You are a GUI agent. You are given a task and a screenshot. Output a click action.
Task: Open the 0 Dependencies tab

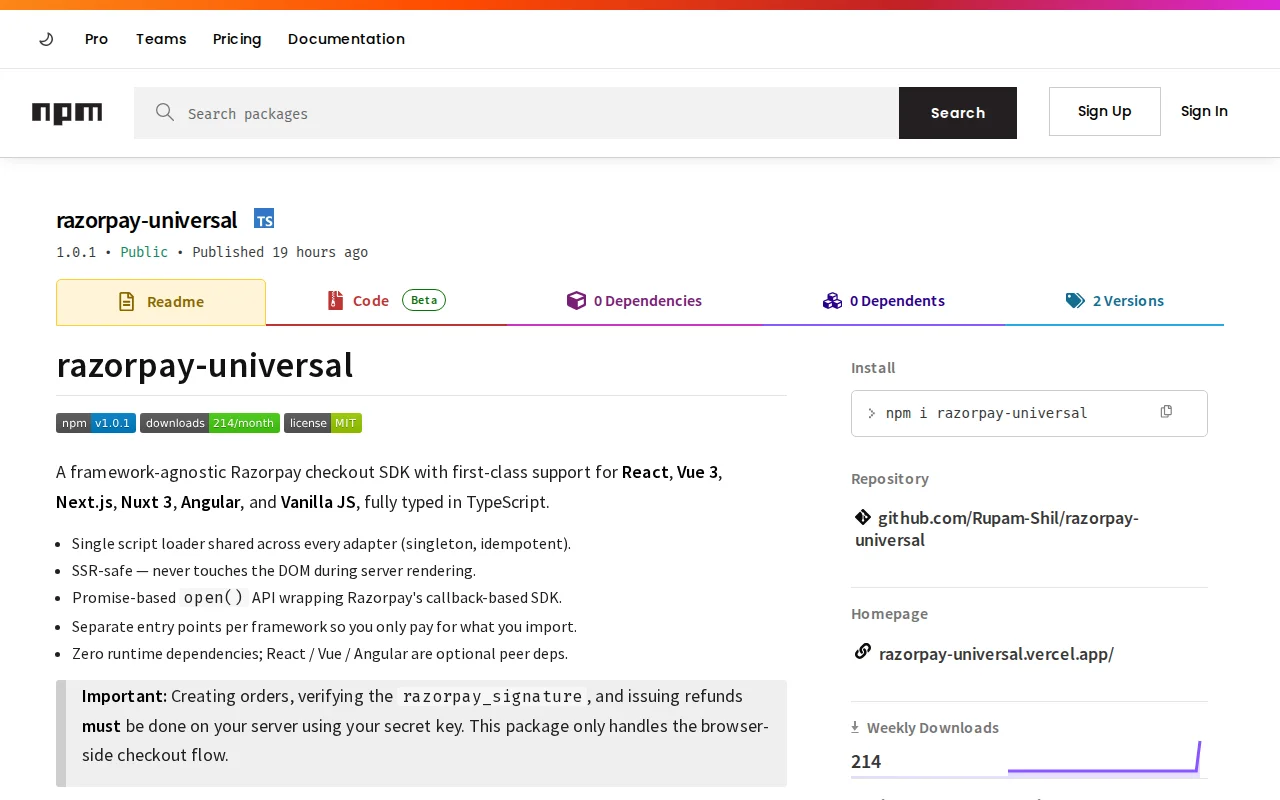(x=634, y=301)
